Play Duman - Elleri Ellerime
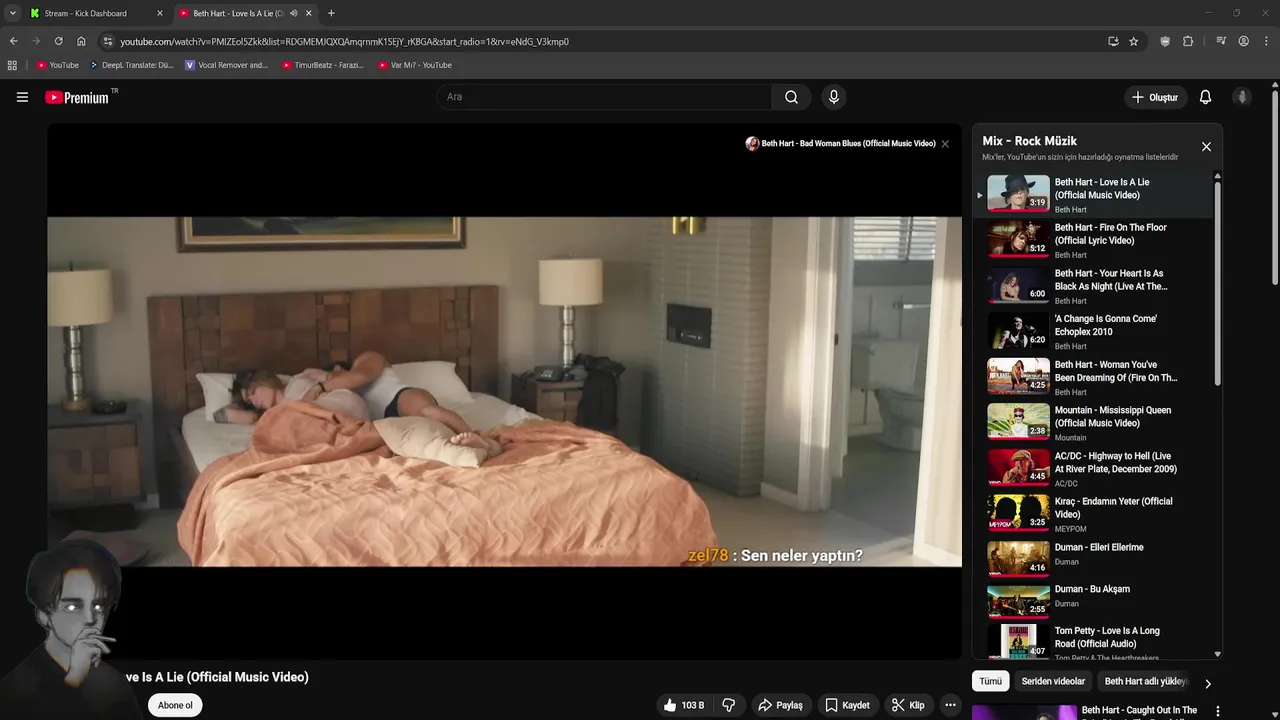Screen dimensions: 1280x720 click(x=1099, y=547)
